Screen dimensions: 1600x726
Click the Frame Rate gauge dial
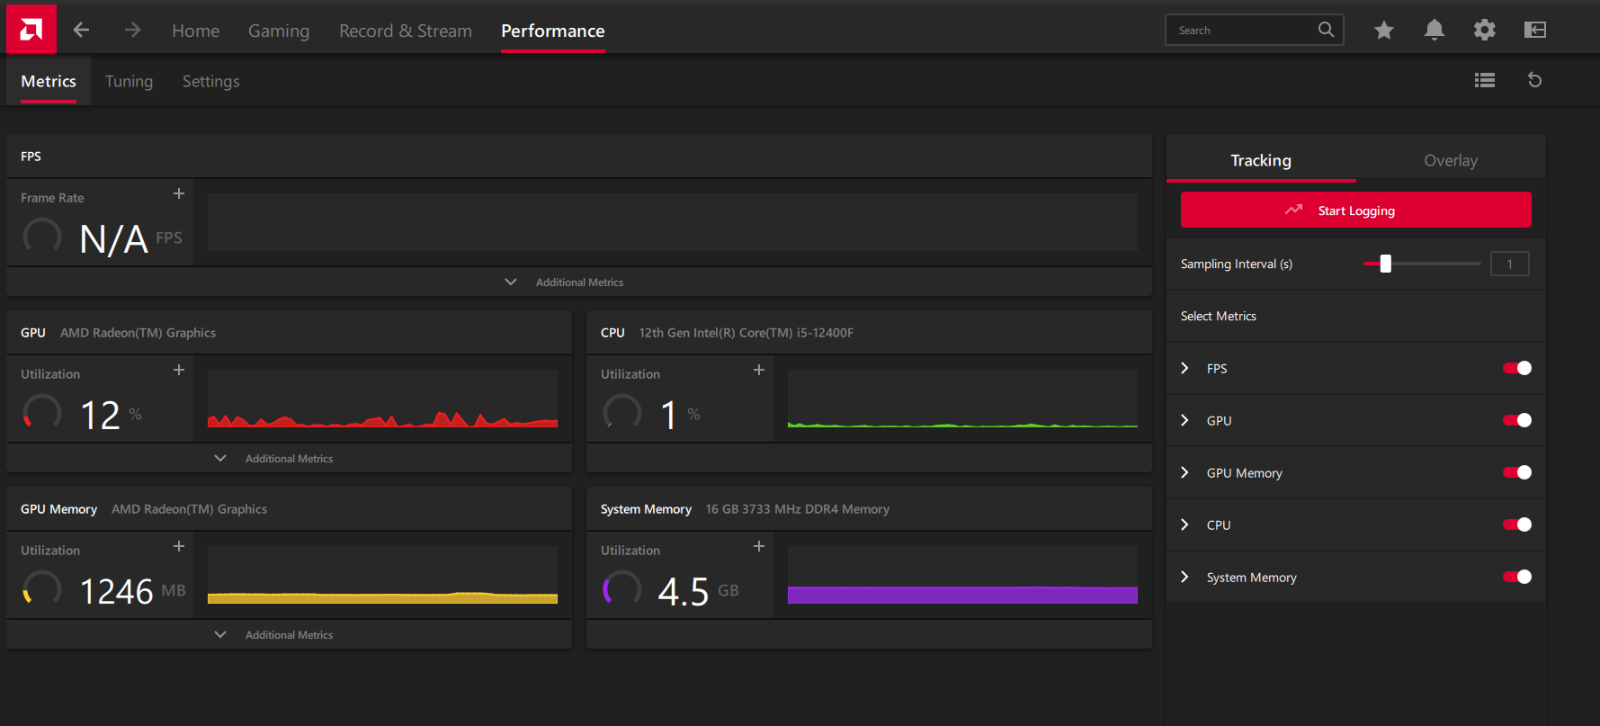pos(42,237)
